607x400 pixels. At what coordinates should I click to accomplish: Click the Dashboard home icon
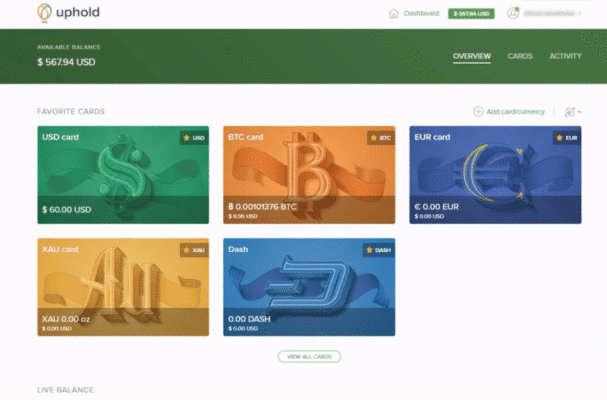coord(393,14)
